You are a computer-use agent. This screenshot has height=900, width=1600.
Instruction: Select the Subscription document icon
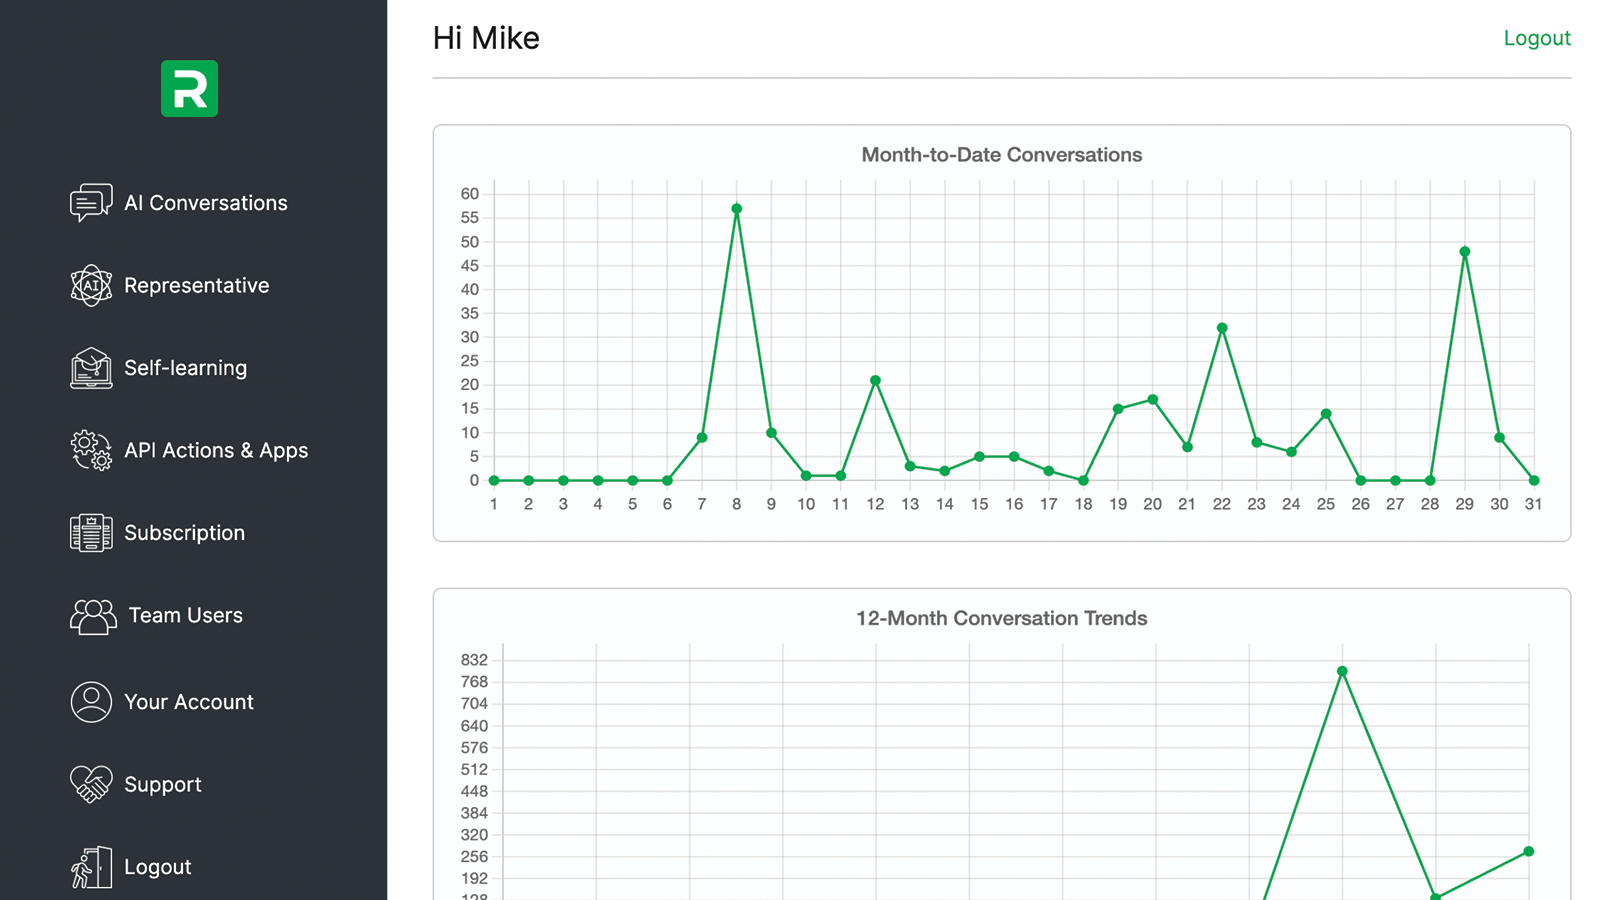tap(90, 532)
